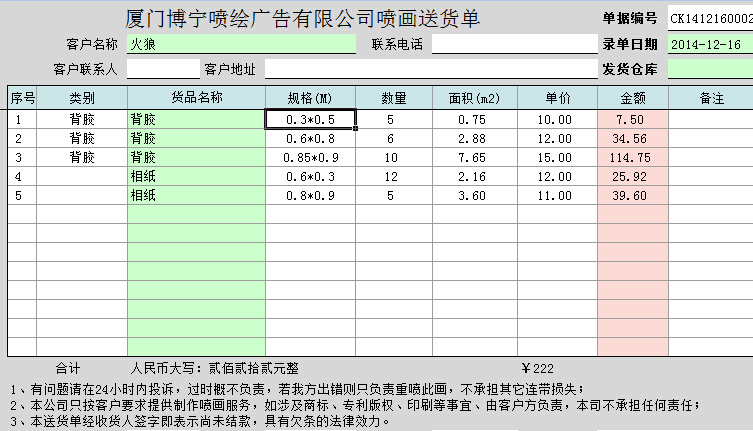The width and height of the screenshot is (753, 431).
Task: Select the title 厦门博宁喷绘广告有限公司喷画送货单
Action: click(303, 19)
